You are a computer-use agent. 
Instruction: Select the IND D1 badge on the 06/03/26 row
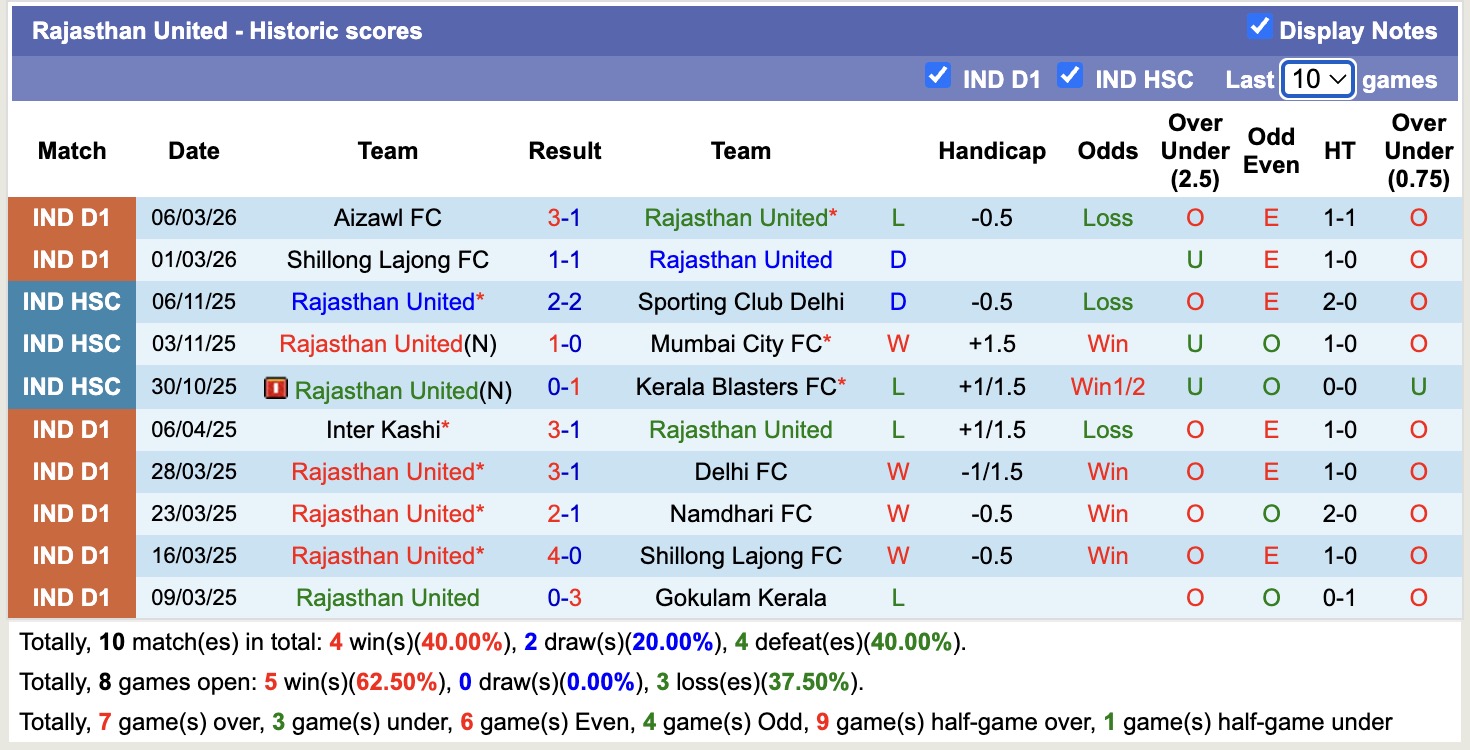point(71,217)
